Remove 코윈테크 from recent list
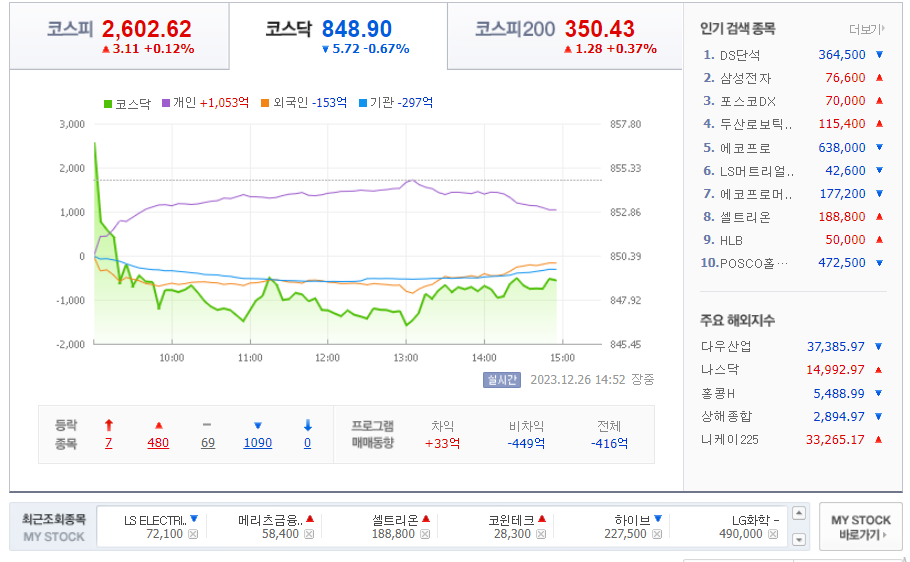 click(541, 534)
